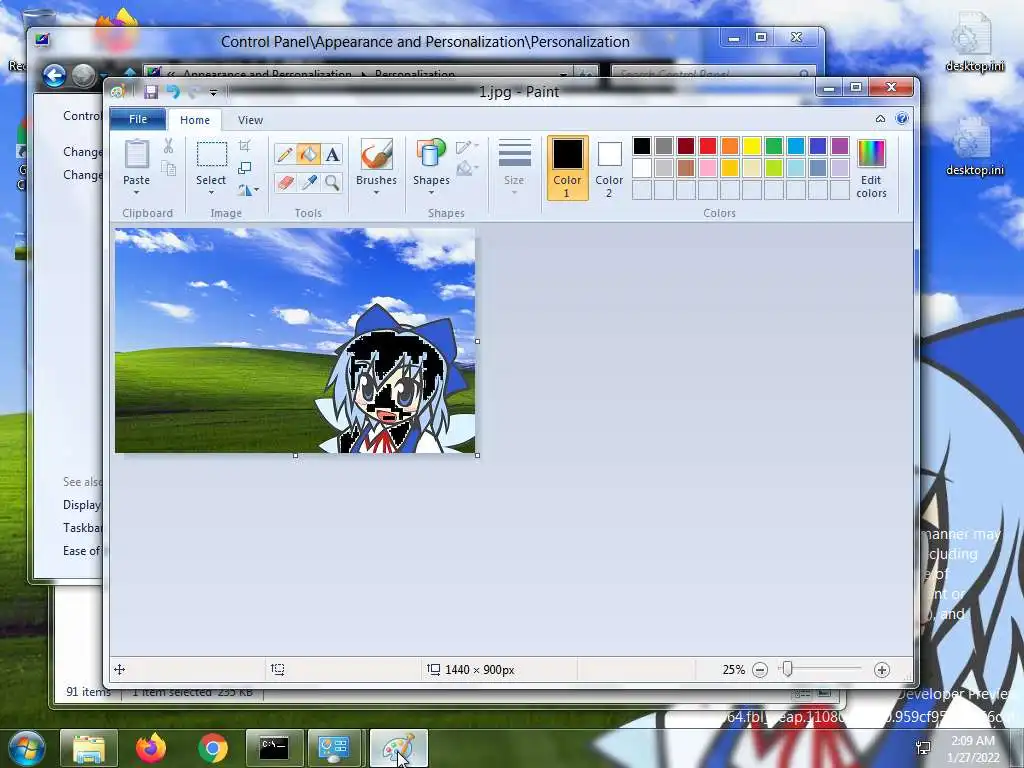Image resolution: width=1024 pixels, height=768 pixels.
Task: Pick the yellow color swatch
Action: point(752,146)
